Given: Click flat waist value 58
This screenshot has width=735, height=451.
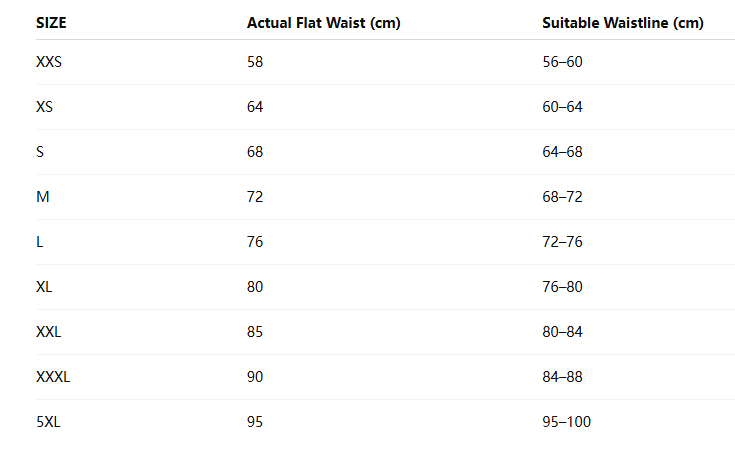Looking at the screenshot, I should tap(255, 62).
